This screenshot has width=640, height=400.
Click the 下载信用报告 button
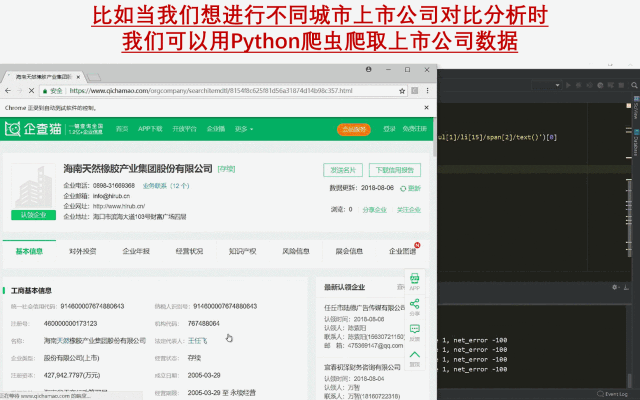[x=395, y=170]
